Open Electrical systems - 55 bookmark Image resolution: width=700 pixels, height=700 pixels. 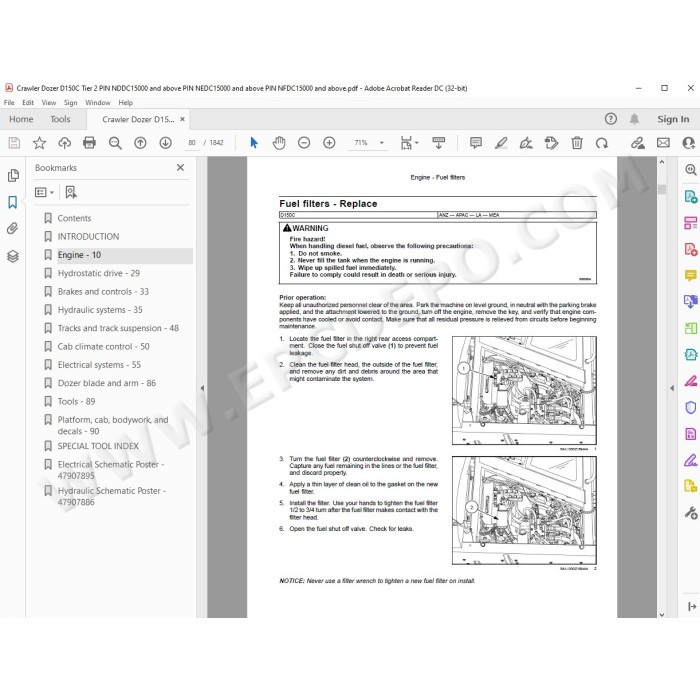click(x=99, y=365)
